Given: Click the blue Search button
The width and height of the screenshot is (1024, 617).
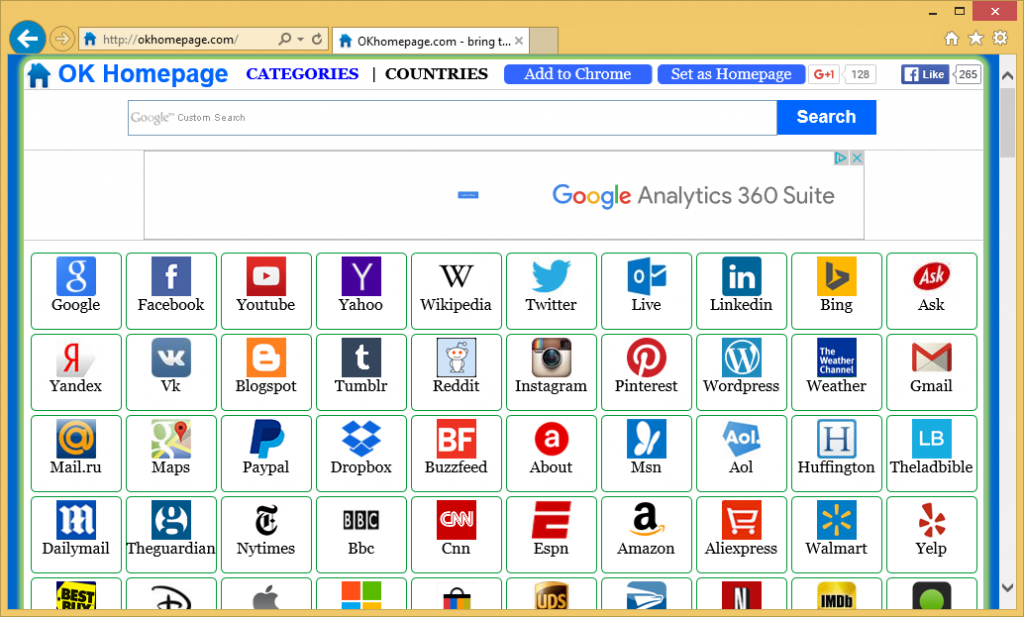Looking at the screenshot, I should click(826, 117).
